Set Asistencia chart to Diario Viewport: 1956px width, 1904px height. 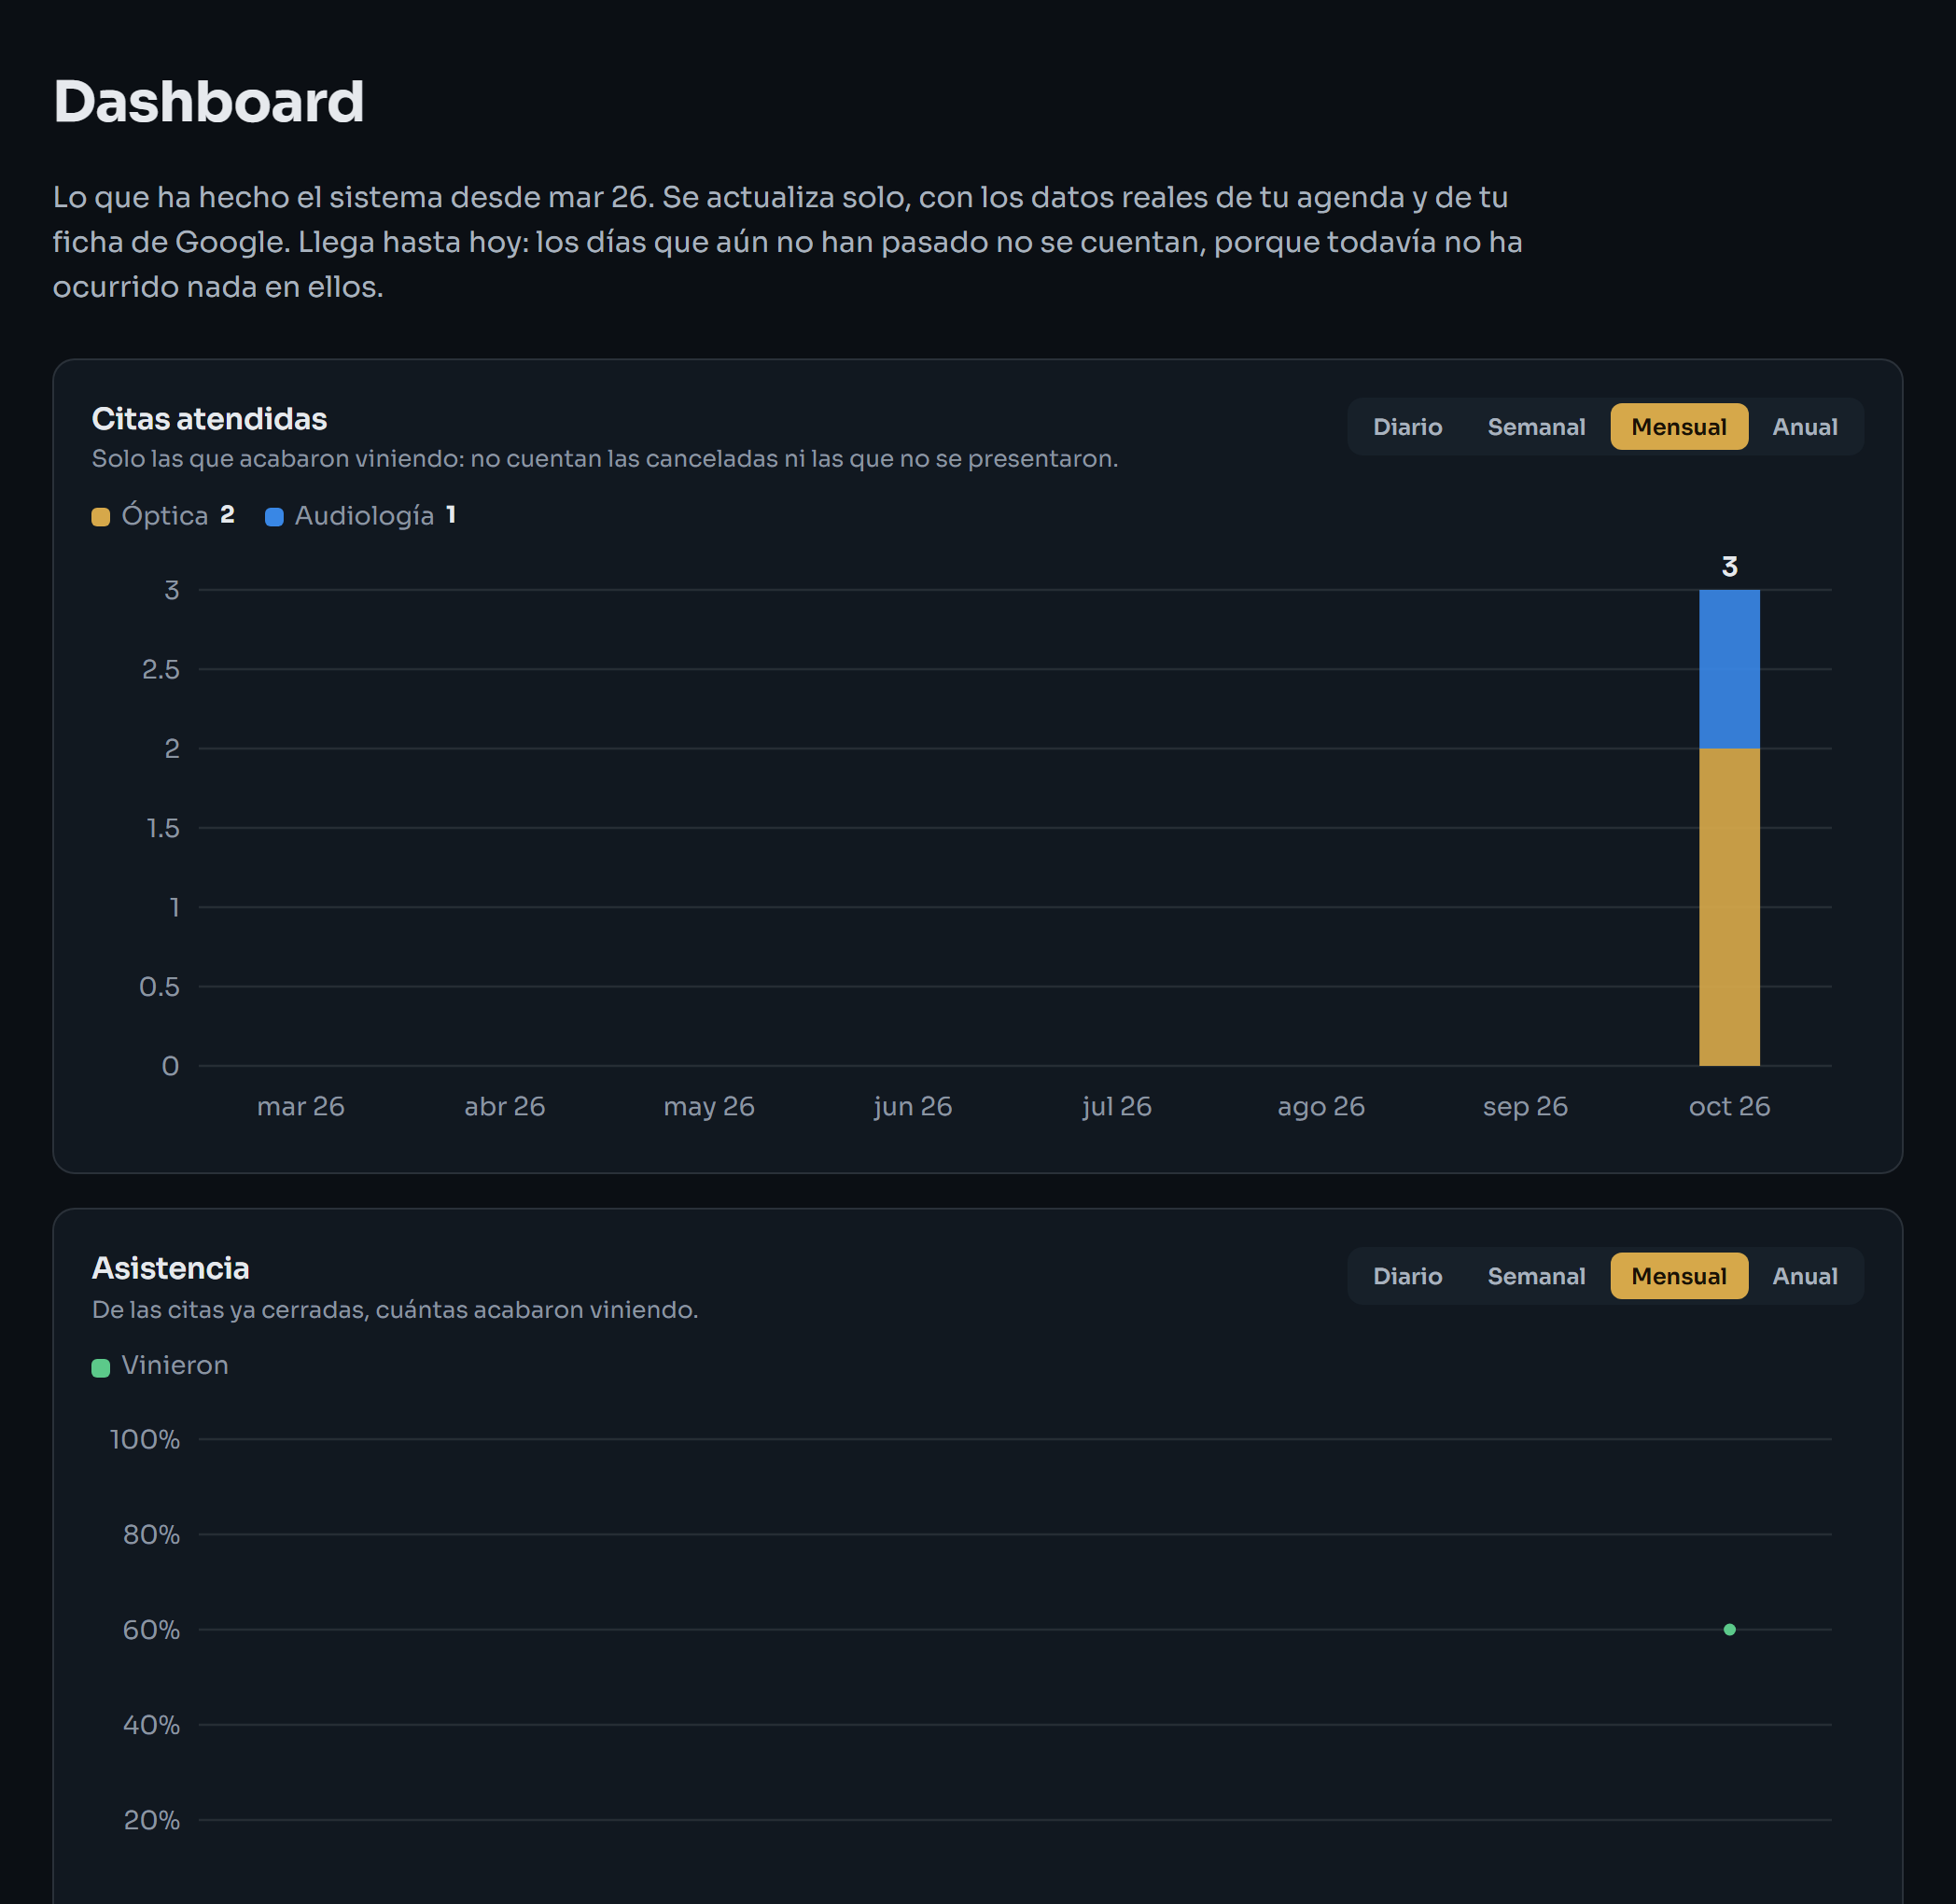[1407, 1276]
